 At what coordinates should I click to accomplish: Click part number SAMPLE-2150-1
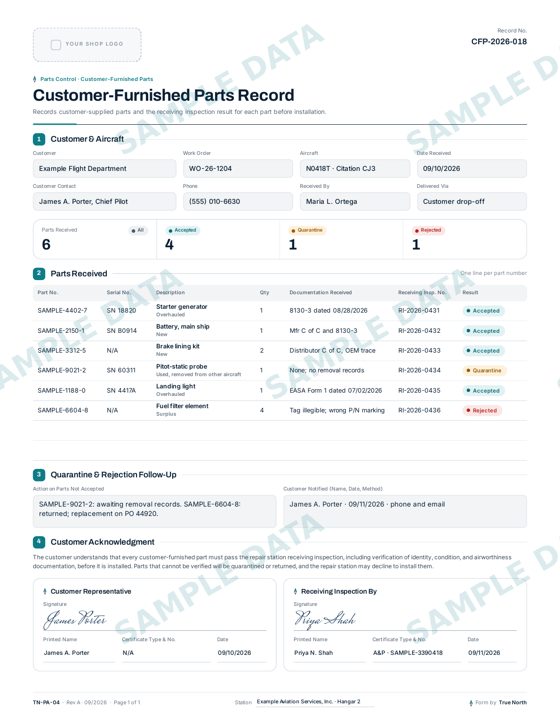tap(61, 331)
